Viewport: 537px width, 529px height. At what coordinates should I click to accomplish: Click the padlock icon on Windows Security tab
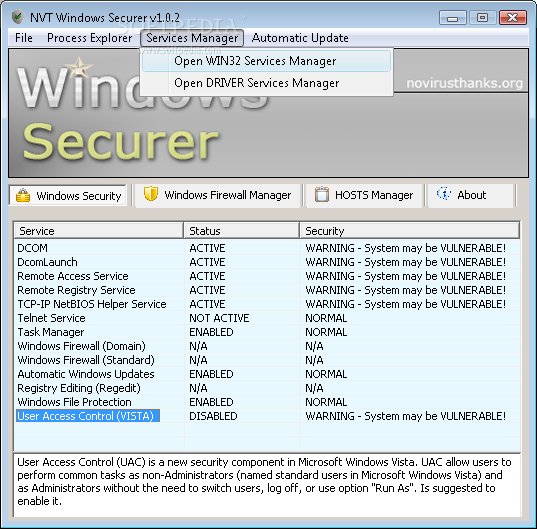tap(23, 196)
